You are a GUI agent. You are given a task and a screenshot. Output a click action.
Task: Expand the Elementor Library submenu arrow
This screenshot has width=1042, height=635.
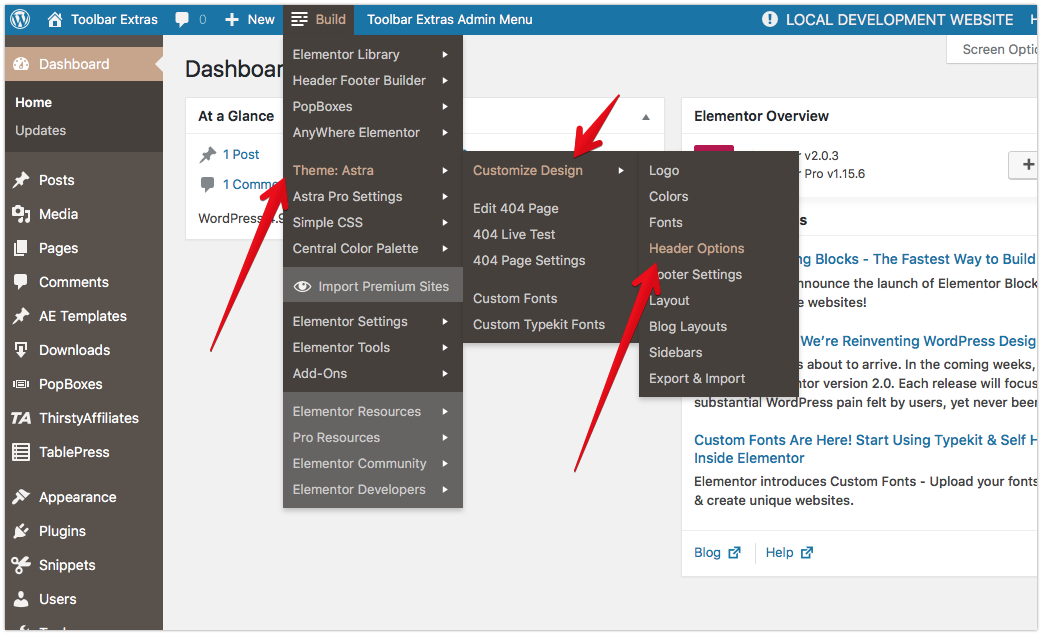[x=445, y=54]
